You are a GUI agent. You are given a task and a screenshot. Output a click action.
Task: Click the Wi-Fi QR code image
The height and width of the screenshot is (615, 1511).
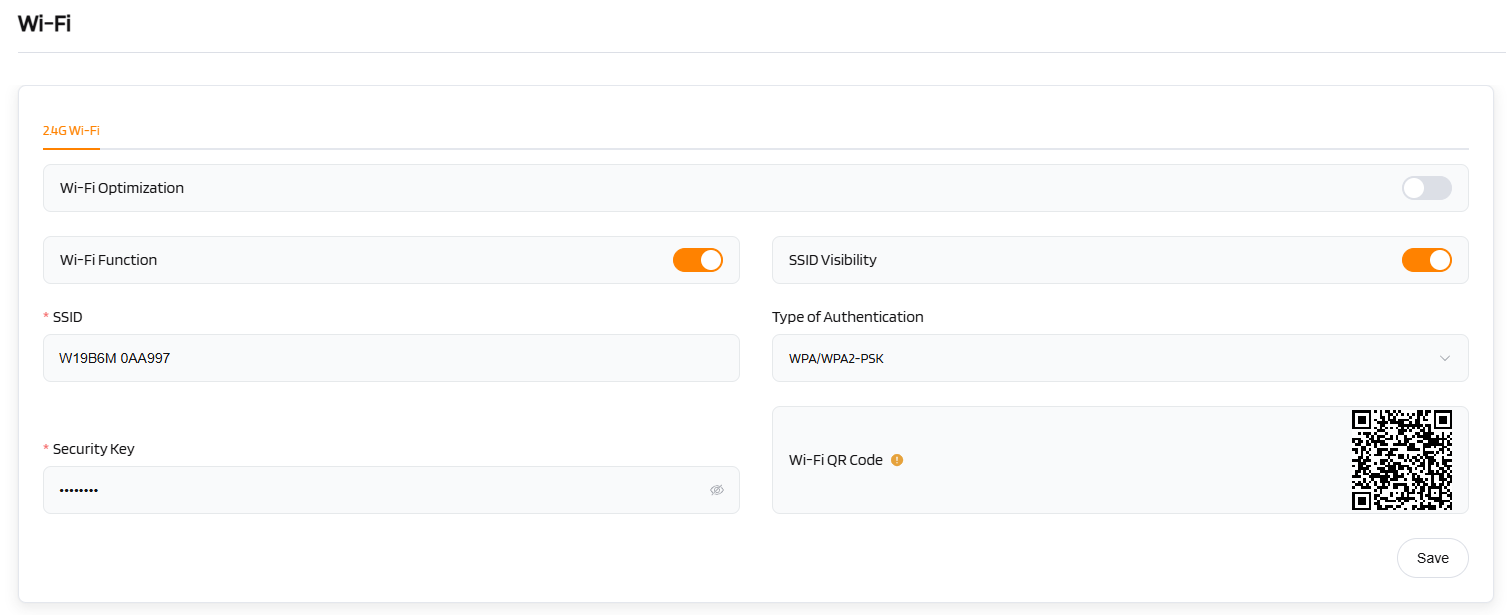[x=1401, y=460]
